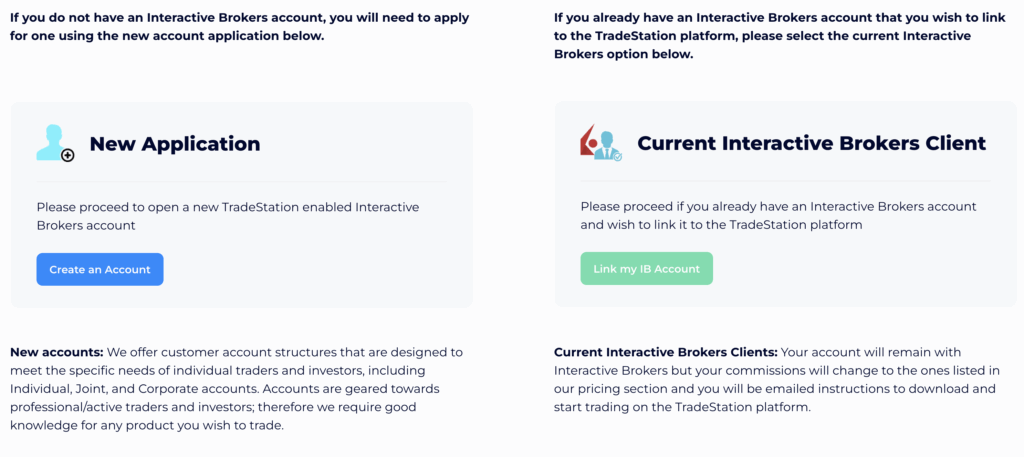Viewport: 1024px width, 457px height.
Task: Click the bold "Current Interactive Brokers Clients:" label
Action: click(665, 352)
